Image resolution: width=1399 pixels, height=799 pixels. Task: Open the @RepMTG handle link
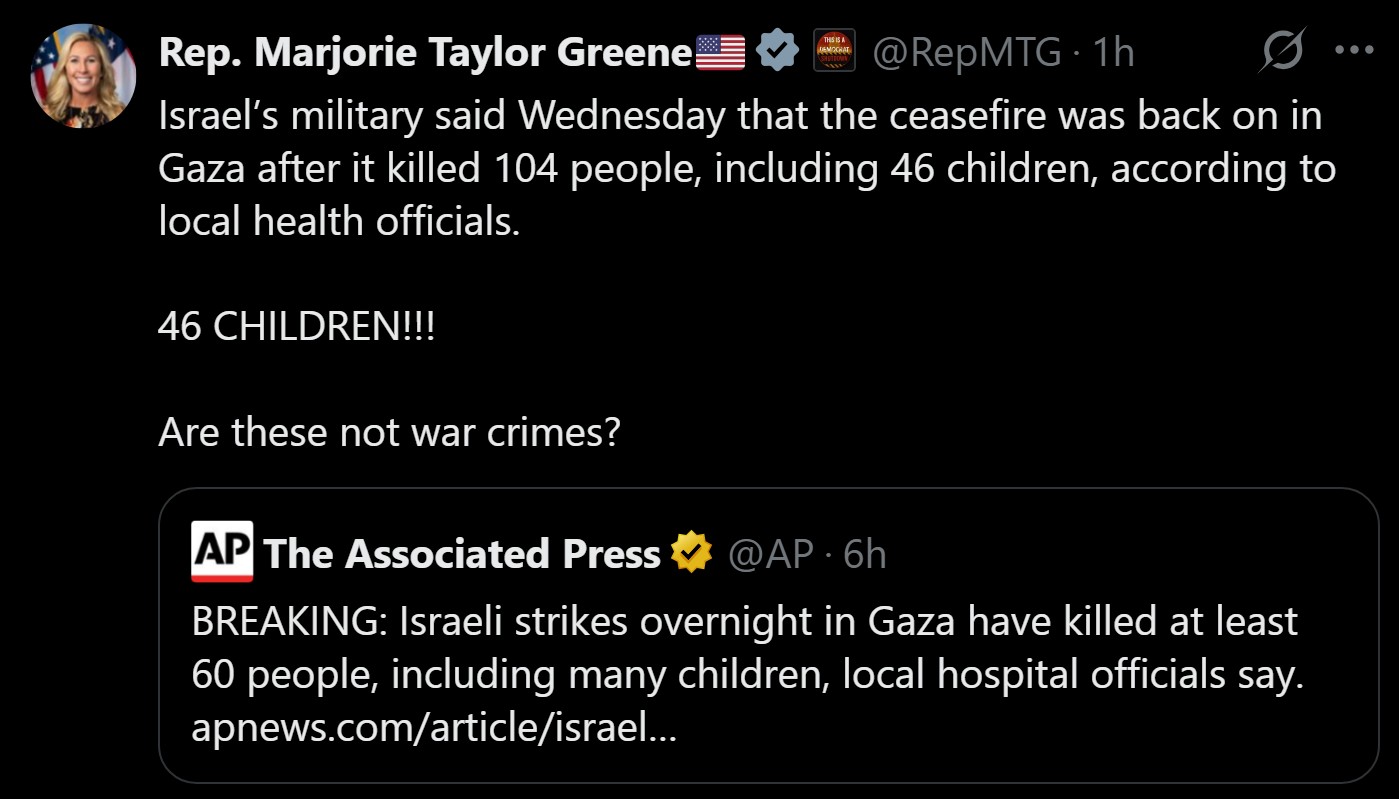pyautogui.click(x=967, y=51)
